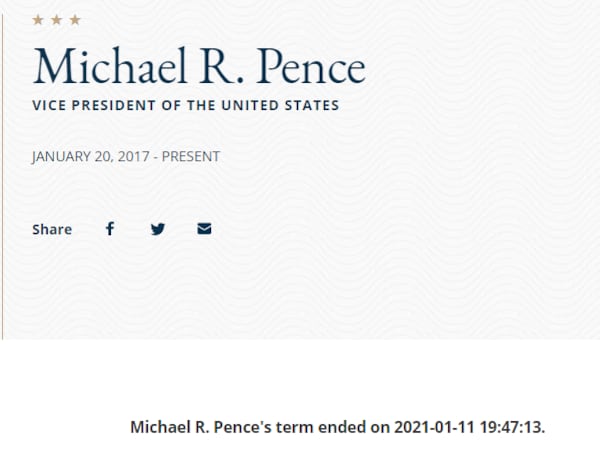Click the "Share" label

pos(52,230)
